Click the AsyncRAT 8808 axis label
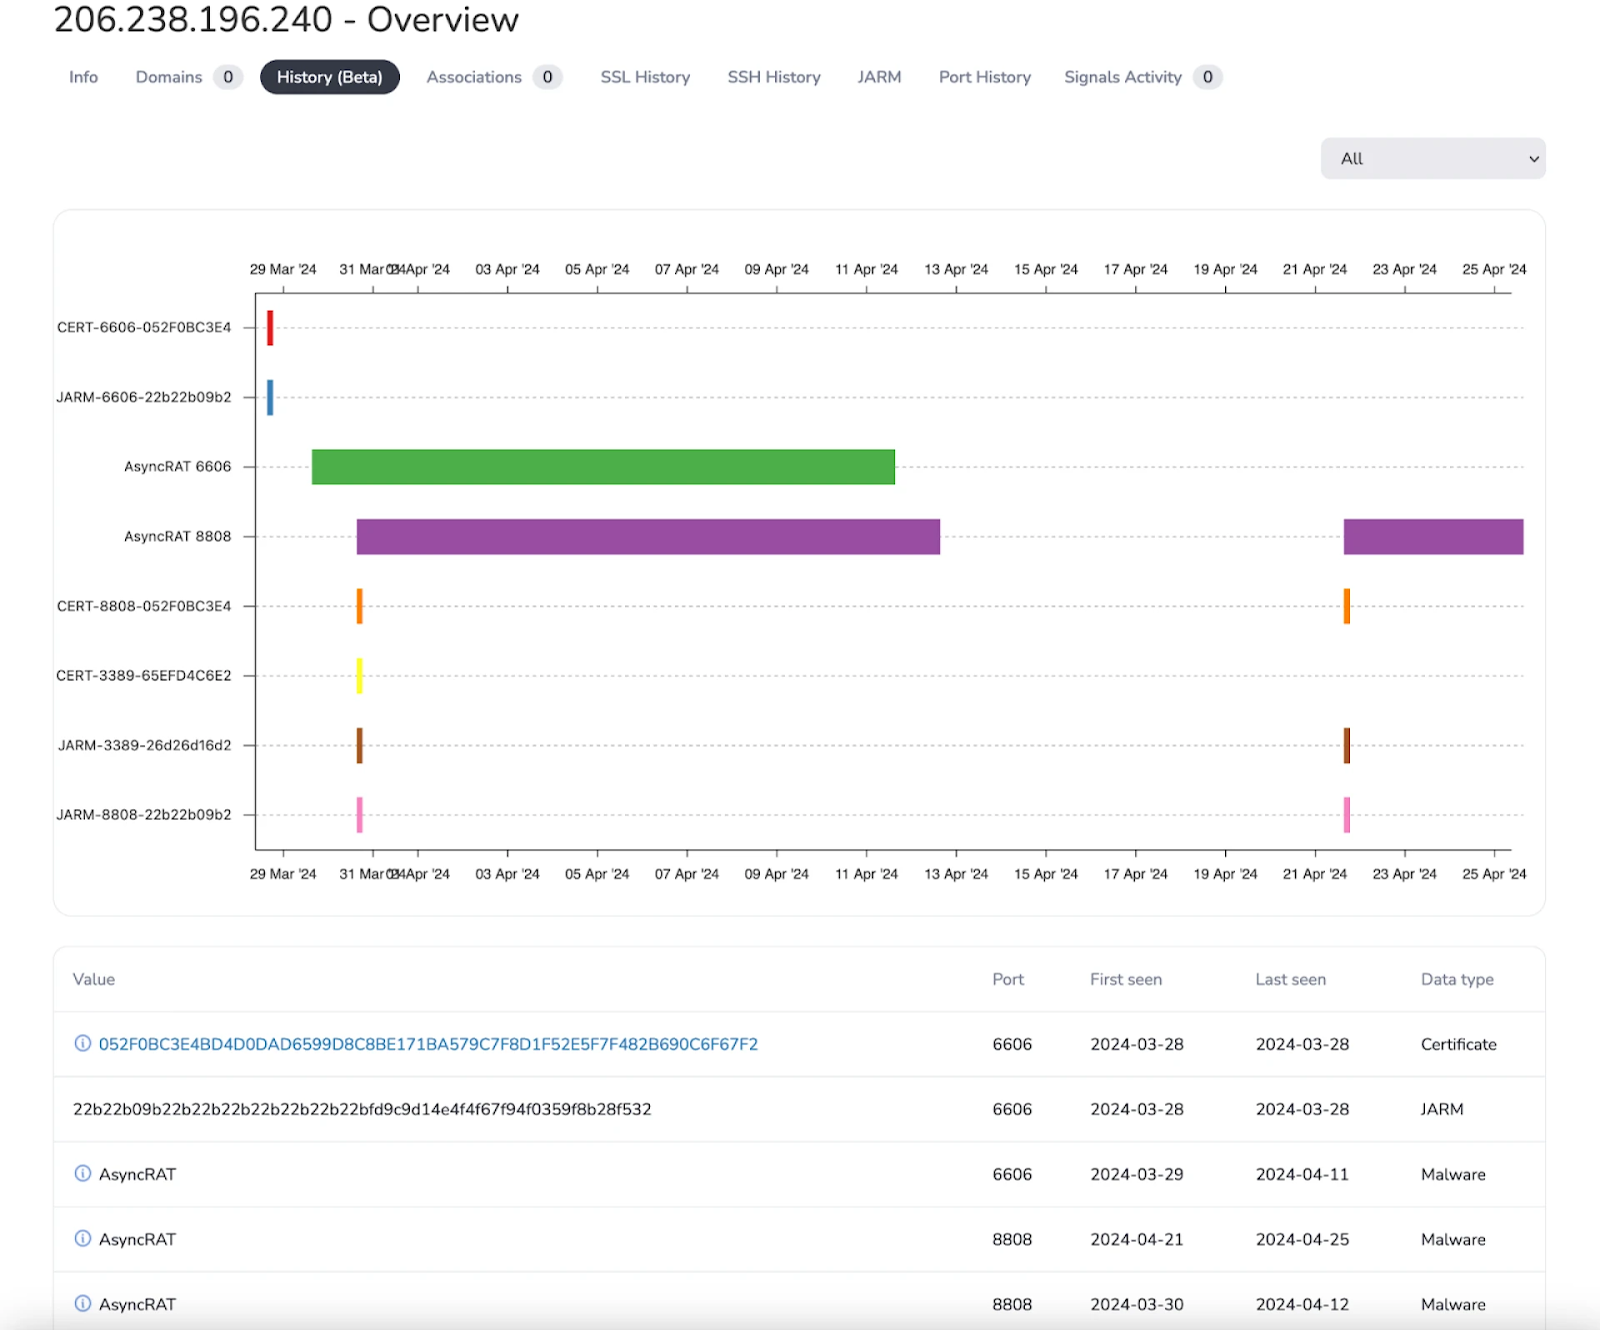The width and height of the screenshot is (1600, 1330). 177,536
